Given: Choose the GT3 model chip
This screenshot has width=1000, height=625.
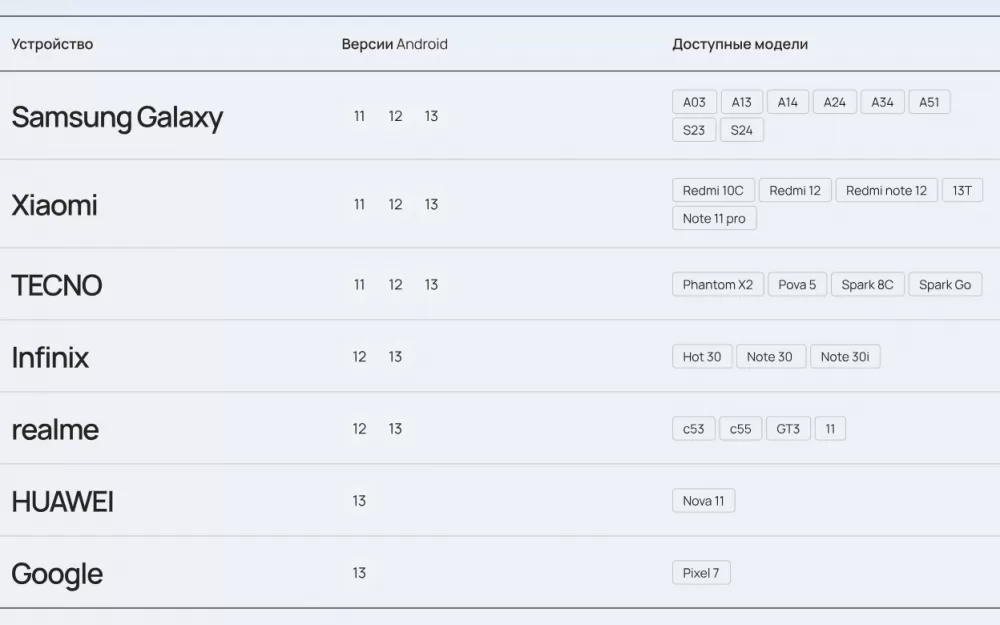Looking at the screenshot, I should pyautogui.click(x=788, y=429).
